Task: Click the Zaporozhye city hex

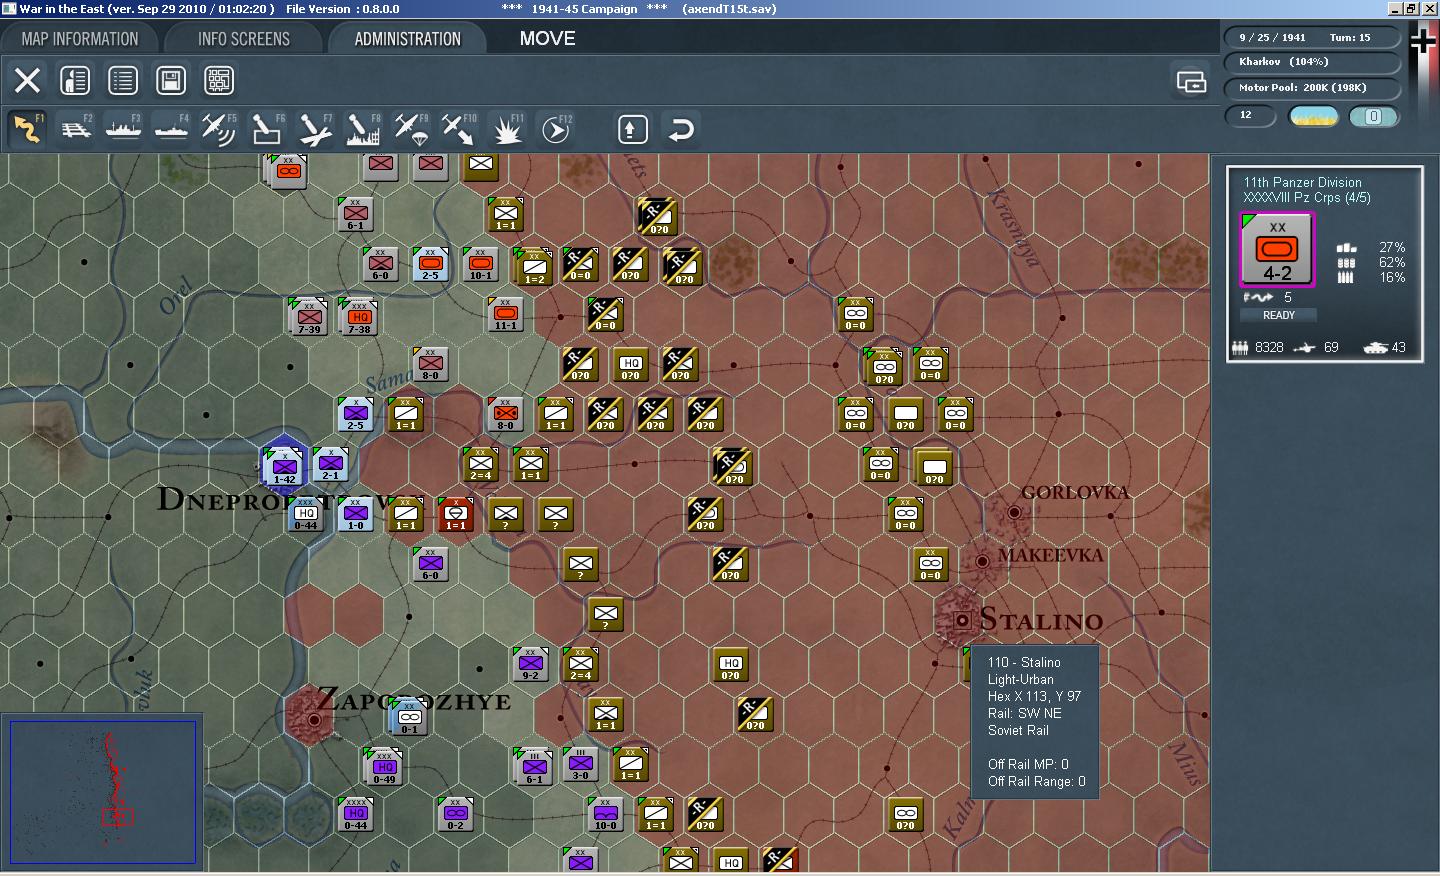Action: pyautogui.click(x=314, y=718)
